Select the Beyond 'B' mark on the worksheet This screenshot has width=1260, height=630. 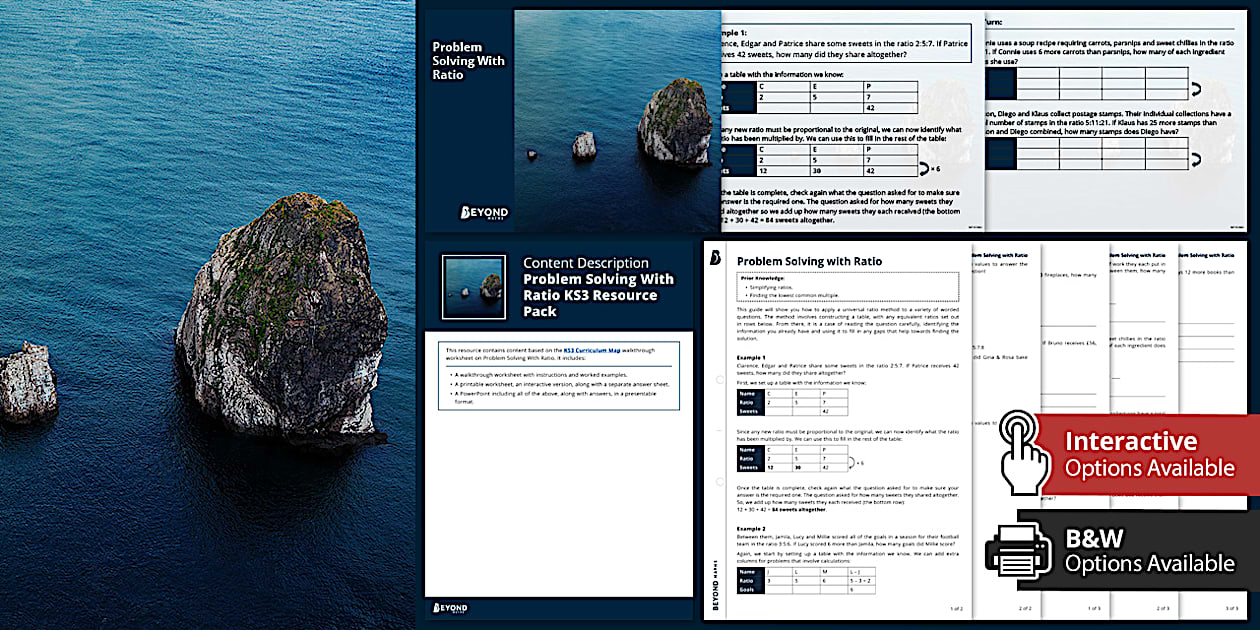[714, 258]
